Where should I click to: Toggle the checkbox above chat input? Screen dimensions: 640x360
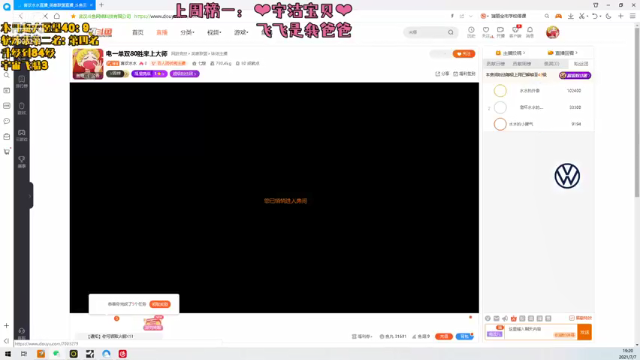click(571, 318)
